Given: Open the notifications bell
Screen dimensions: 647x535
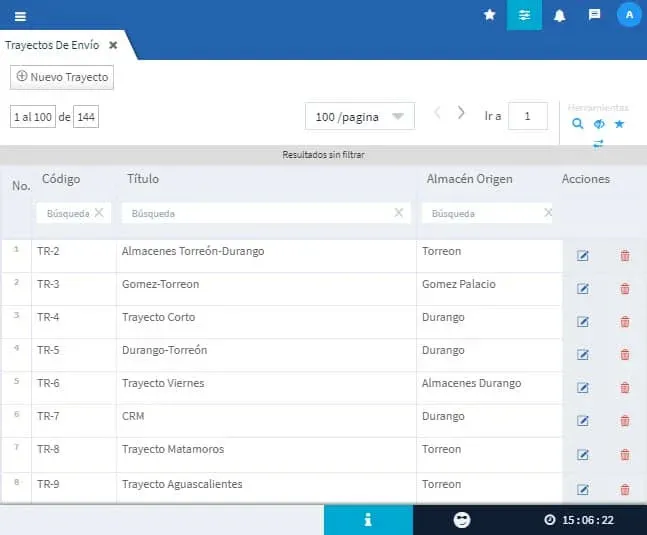Looking at the screenshot, I should coord(559,15).
